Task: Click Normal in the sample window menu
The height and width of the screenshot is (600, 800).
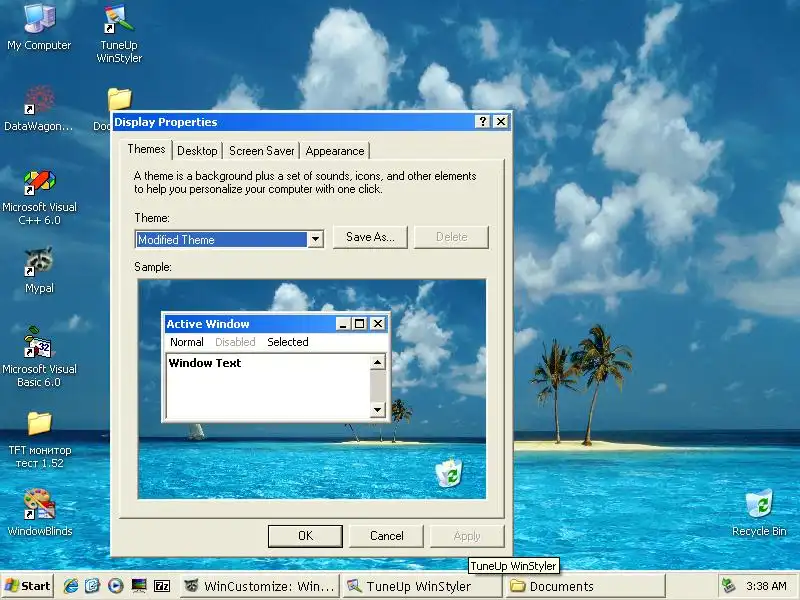Action: 187,342
